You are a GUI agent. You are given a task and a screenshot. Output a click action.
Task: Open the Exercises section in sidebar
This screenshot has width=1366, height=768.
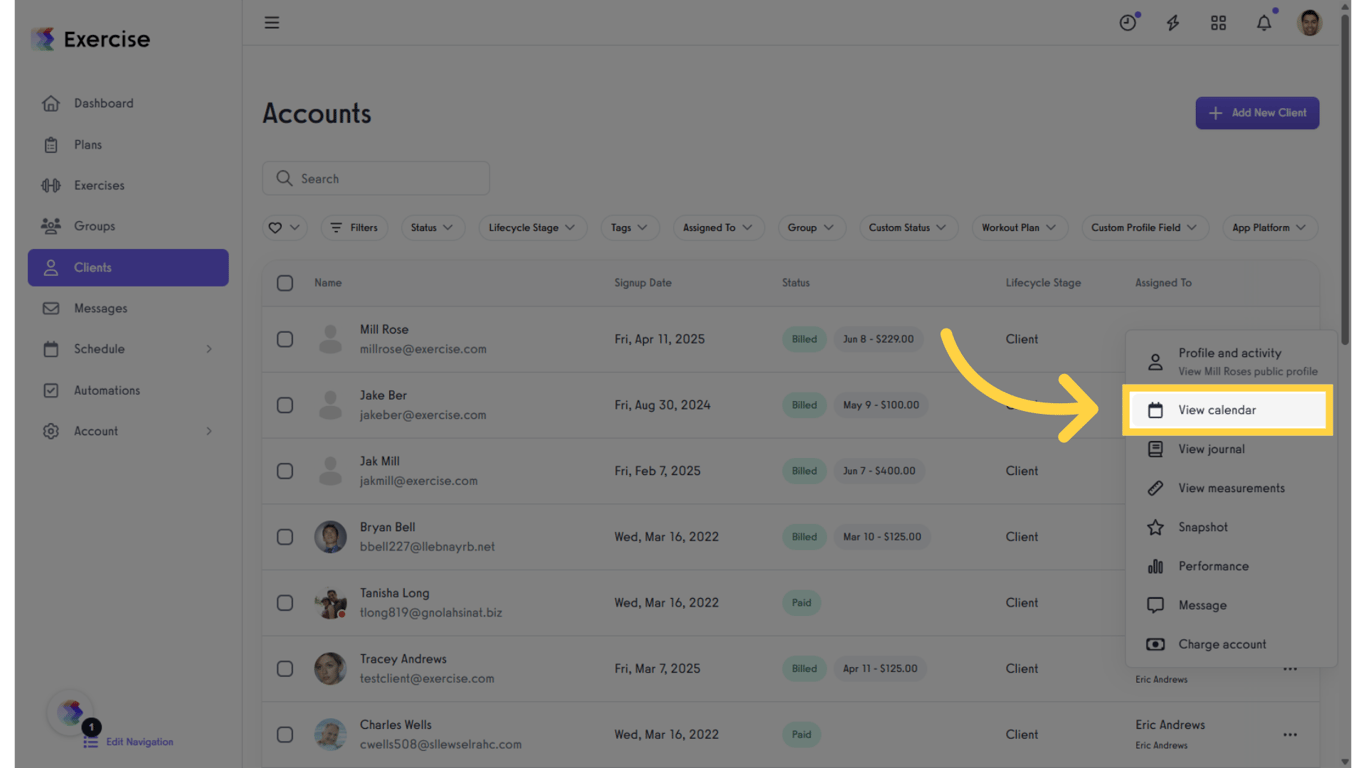(101, 185)
